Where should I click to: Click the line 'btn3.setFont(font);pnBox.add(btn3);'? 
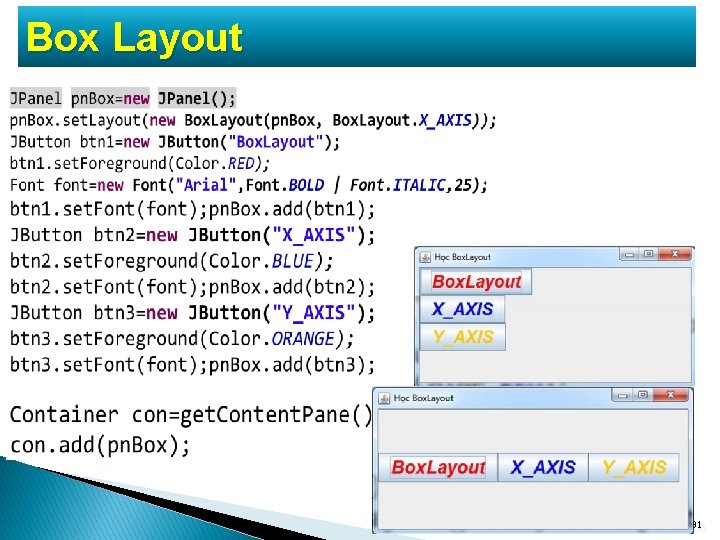(192, 365)
